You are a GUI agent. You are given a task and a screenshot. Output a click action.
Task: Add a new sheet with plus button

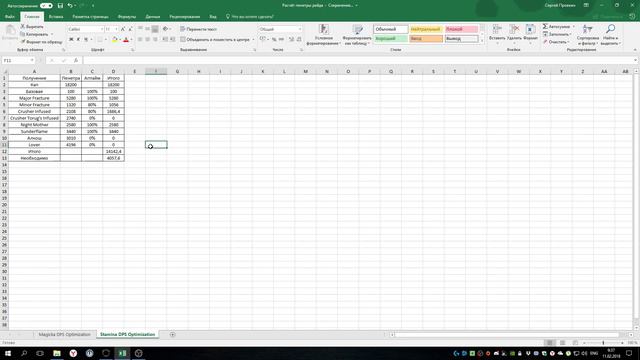click(x=173, y=335)
